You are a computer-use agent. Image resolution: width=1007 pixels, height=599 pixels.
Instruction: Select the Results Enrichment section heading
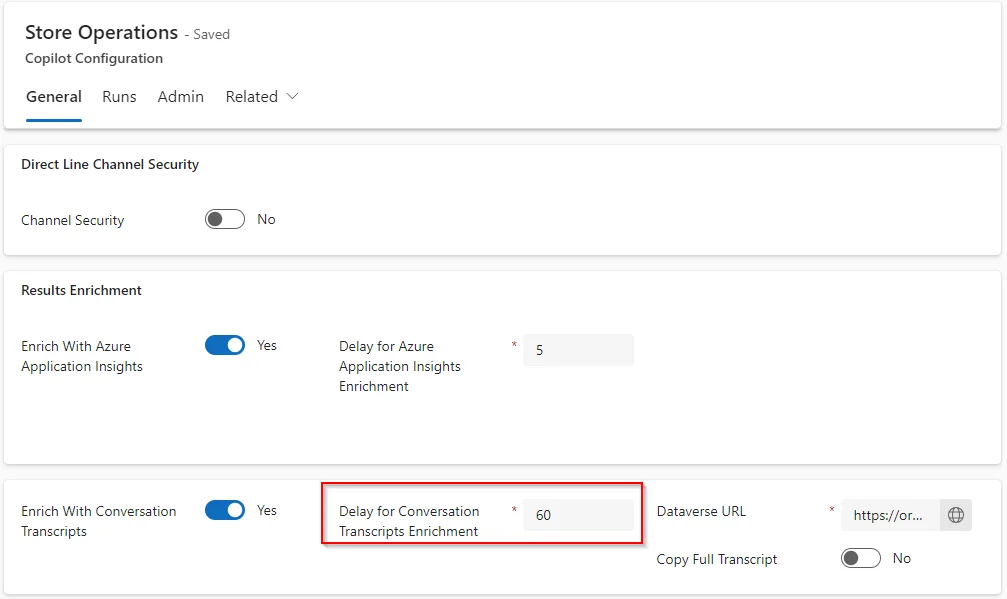[x=82, y=290]
